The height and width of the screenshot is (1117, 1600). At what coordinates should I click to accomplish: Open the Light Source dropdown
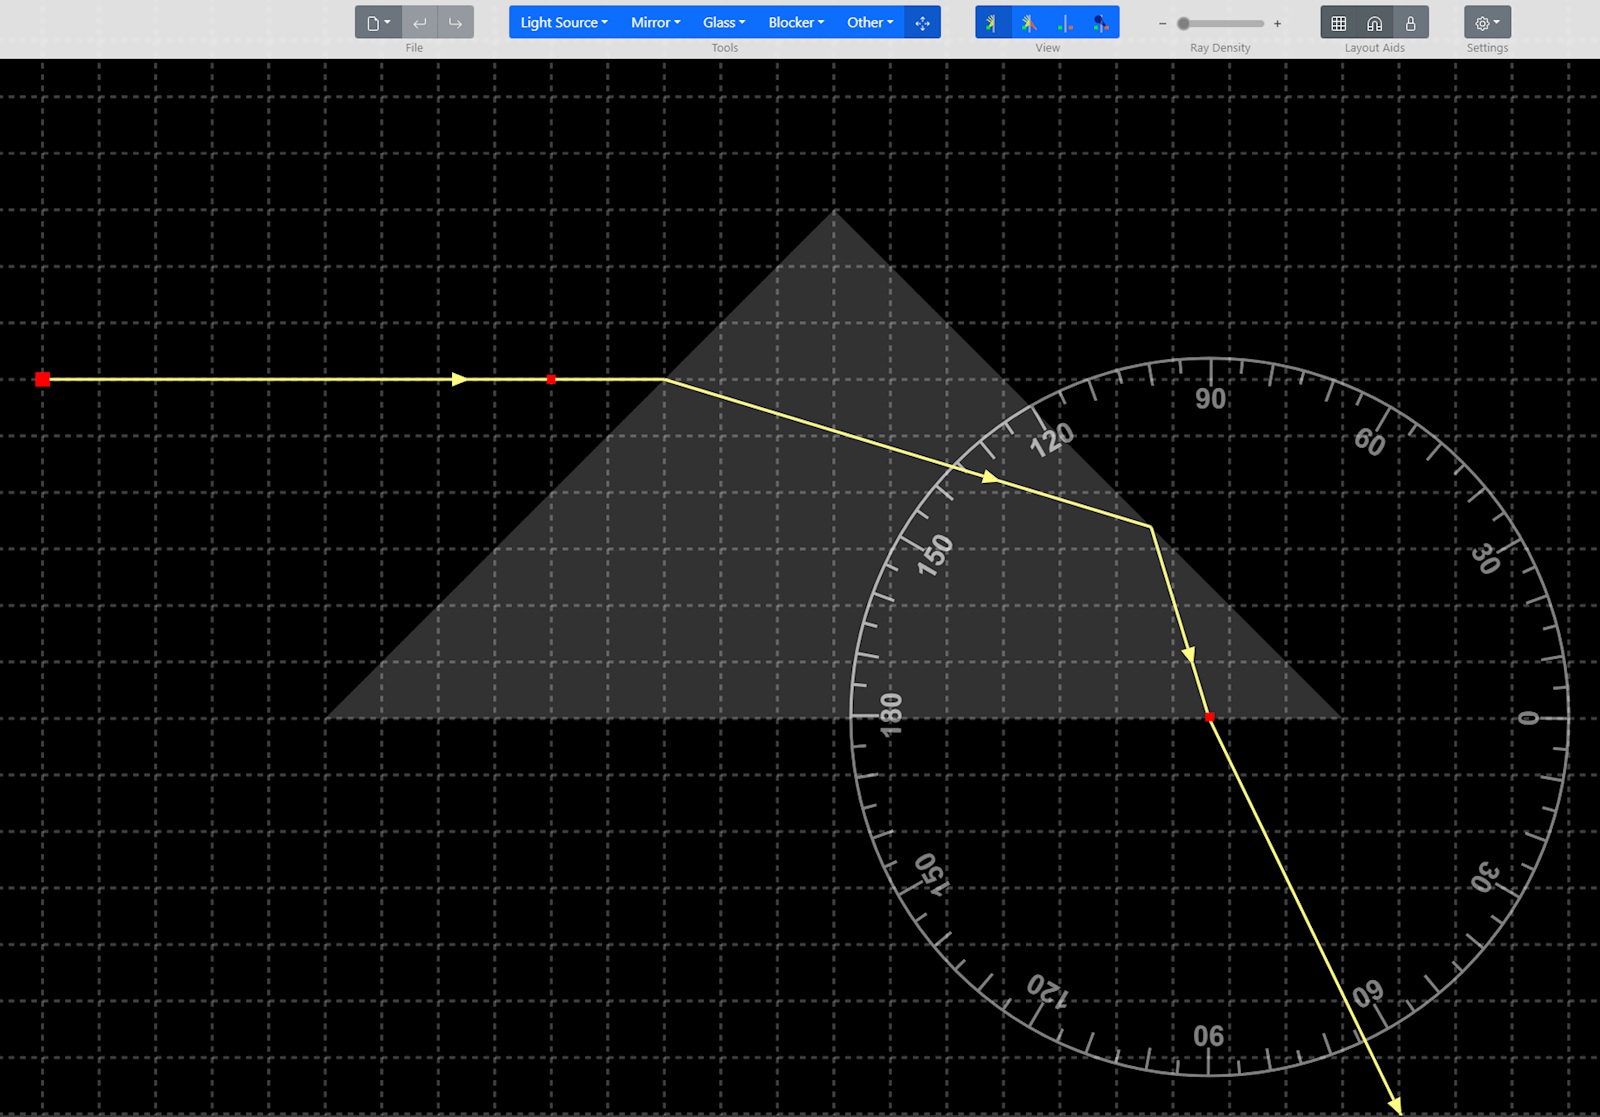(x=563, y=22)
